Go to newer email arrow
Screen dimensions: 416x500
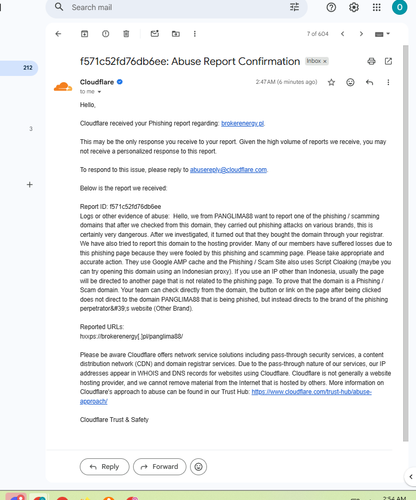(x=342, y=34)
